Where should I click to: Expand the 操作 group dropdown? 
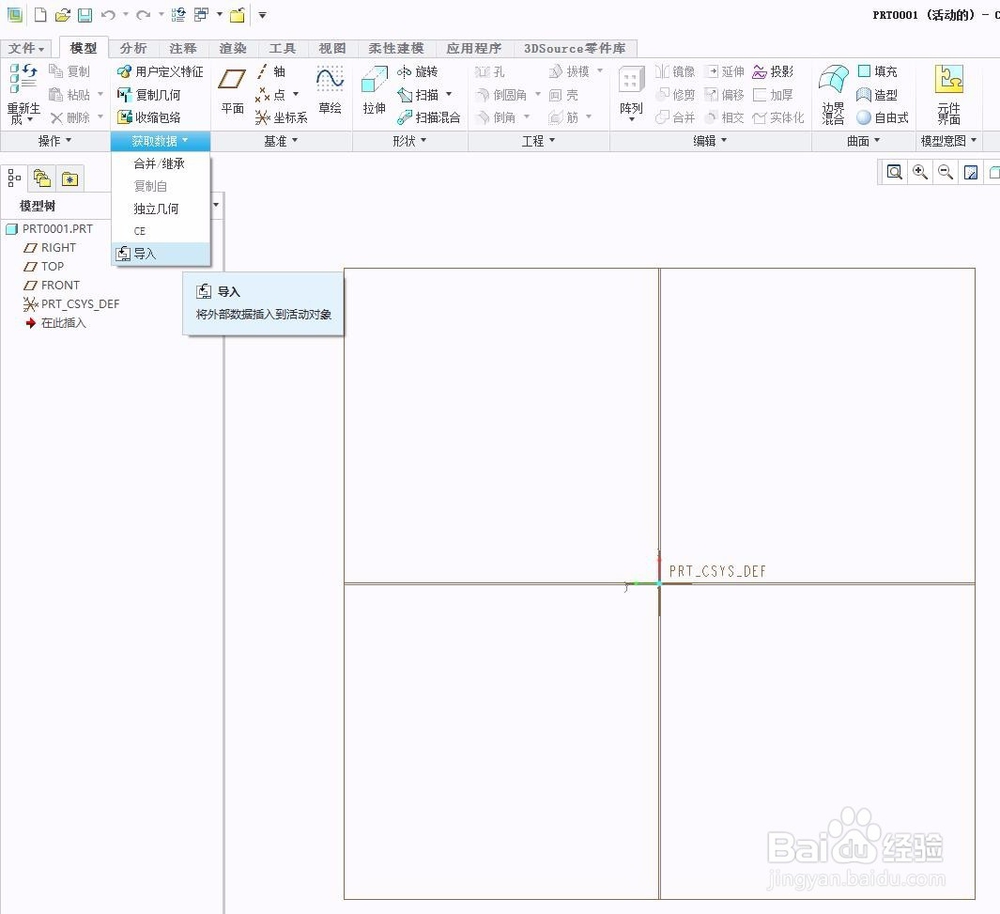tap(55, 140)
